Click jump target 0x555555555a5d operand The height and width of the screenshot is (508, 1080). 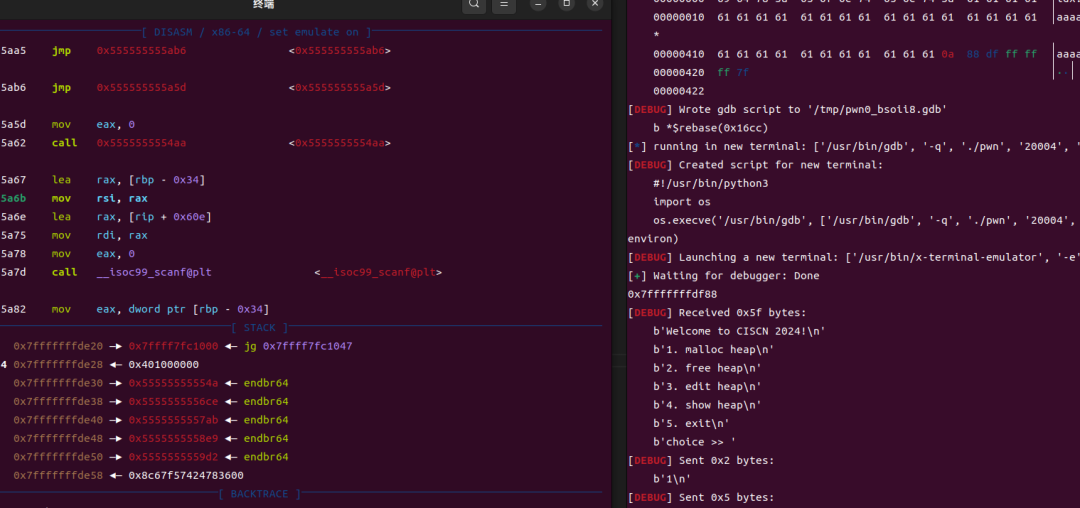[x=141, y=87]
